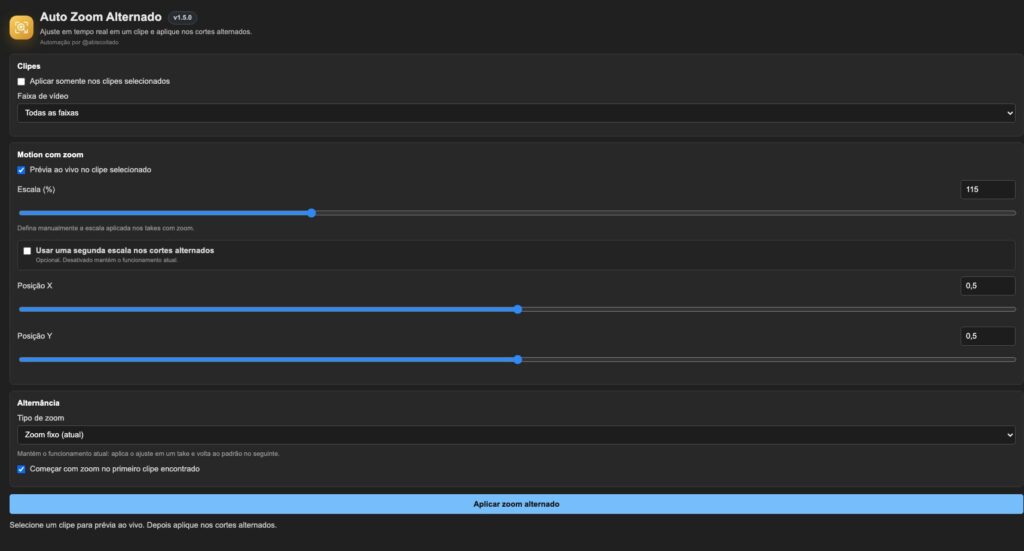The width and height of the screenshot is (1024, 551).
Task: Enable Usar uma segunda escala checkbox
Action: pos(27,251)
